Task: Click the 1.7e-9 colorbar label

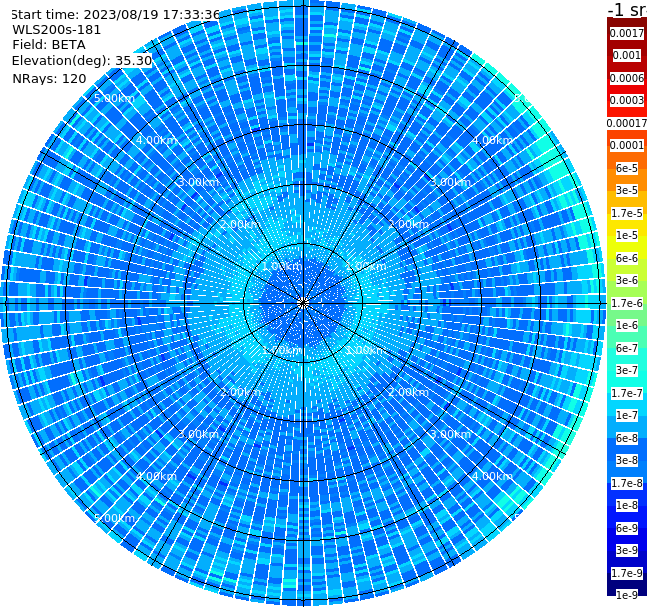Action: (x=627, y=573)
